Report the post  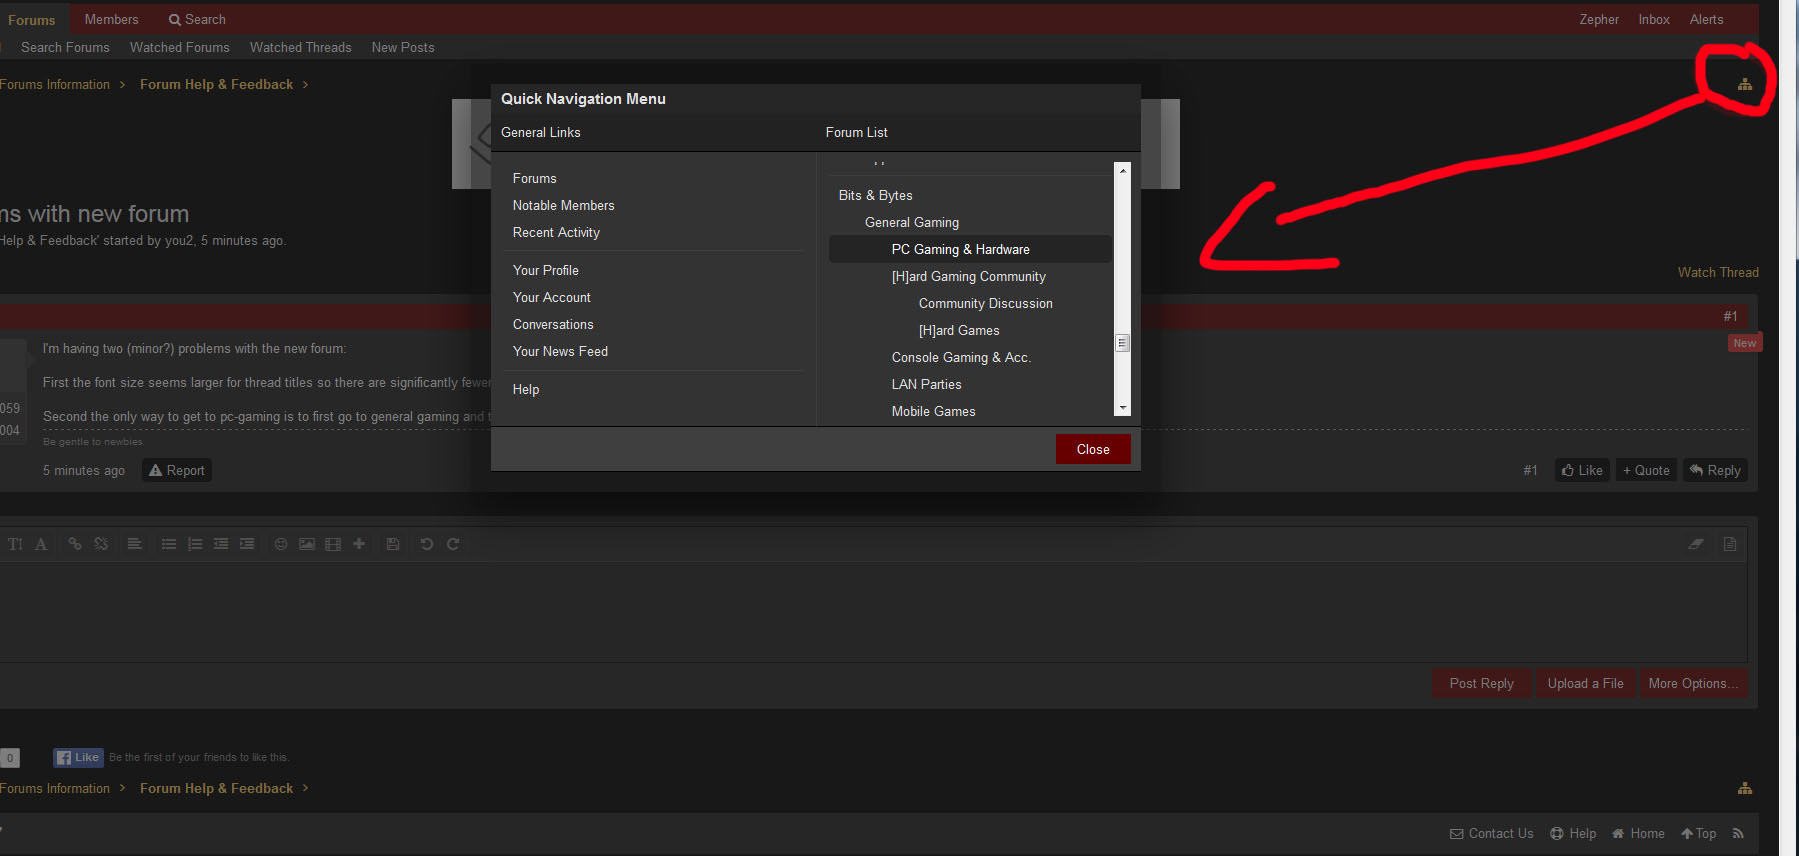pyautogui.click(x=177, y=470)
